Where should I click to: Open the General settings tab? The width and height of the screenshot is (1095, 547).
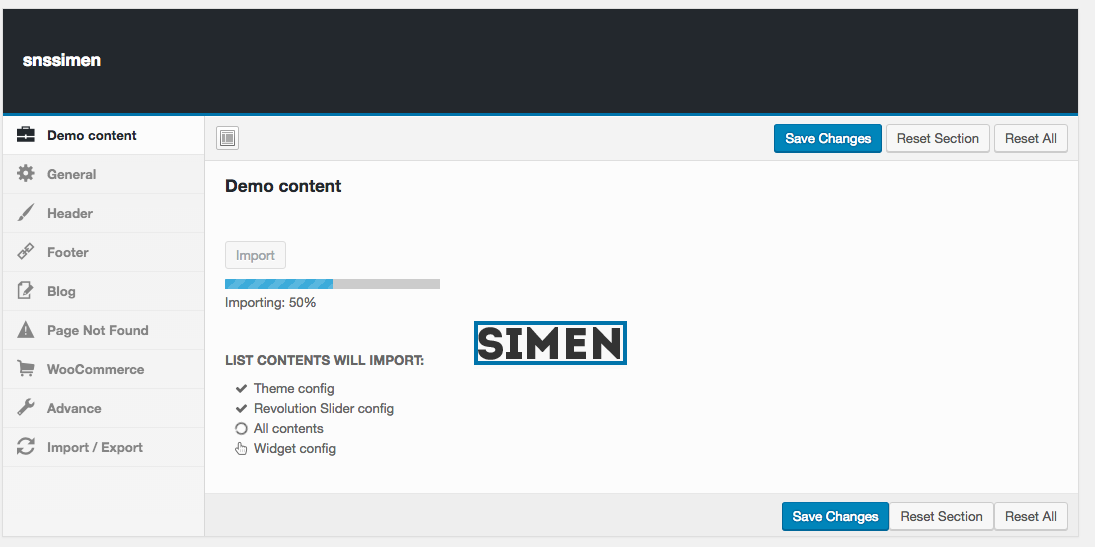click(x=72, y=174)
